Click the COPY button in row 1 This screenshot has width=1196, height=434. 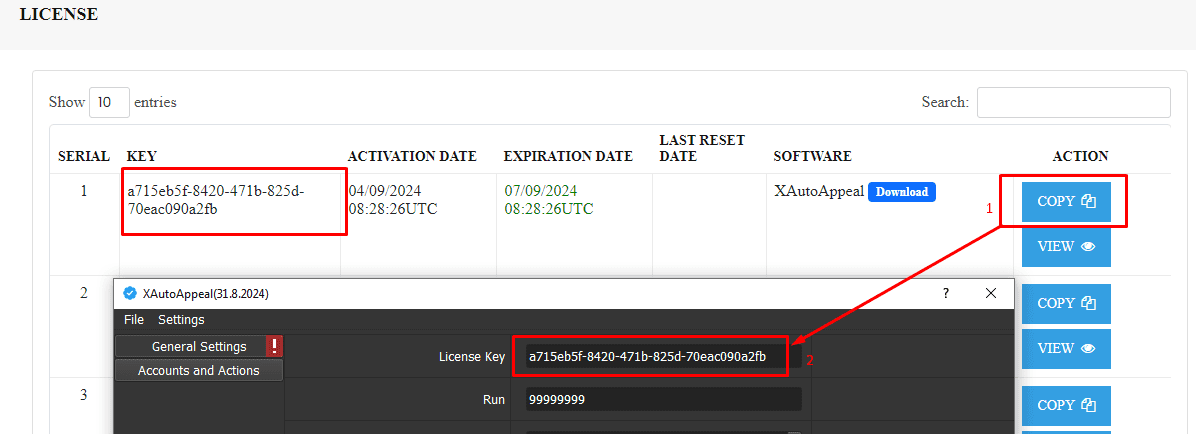coord(1066,201)
